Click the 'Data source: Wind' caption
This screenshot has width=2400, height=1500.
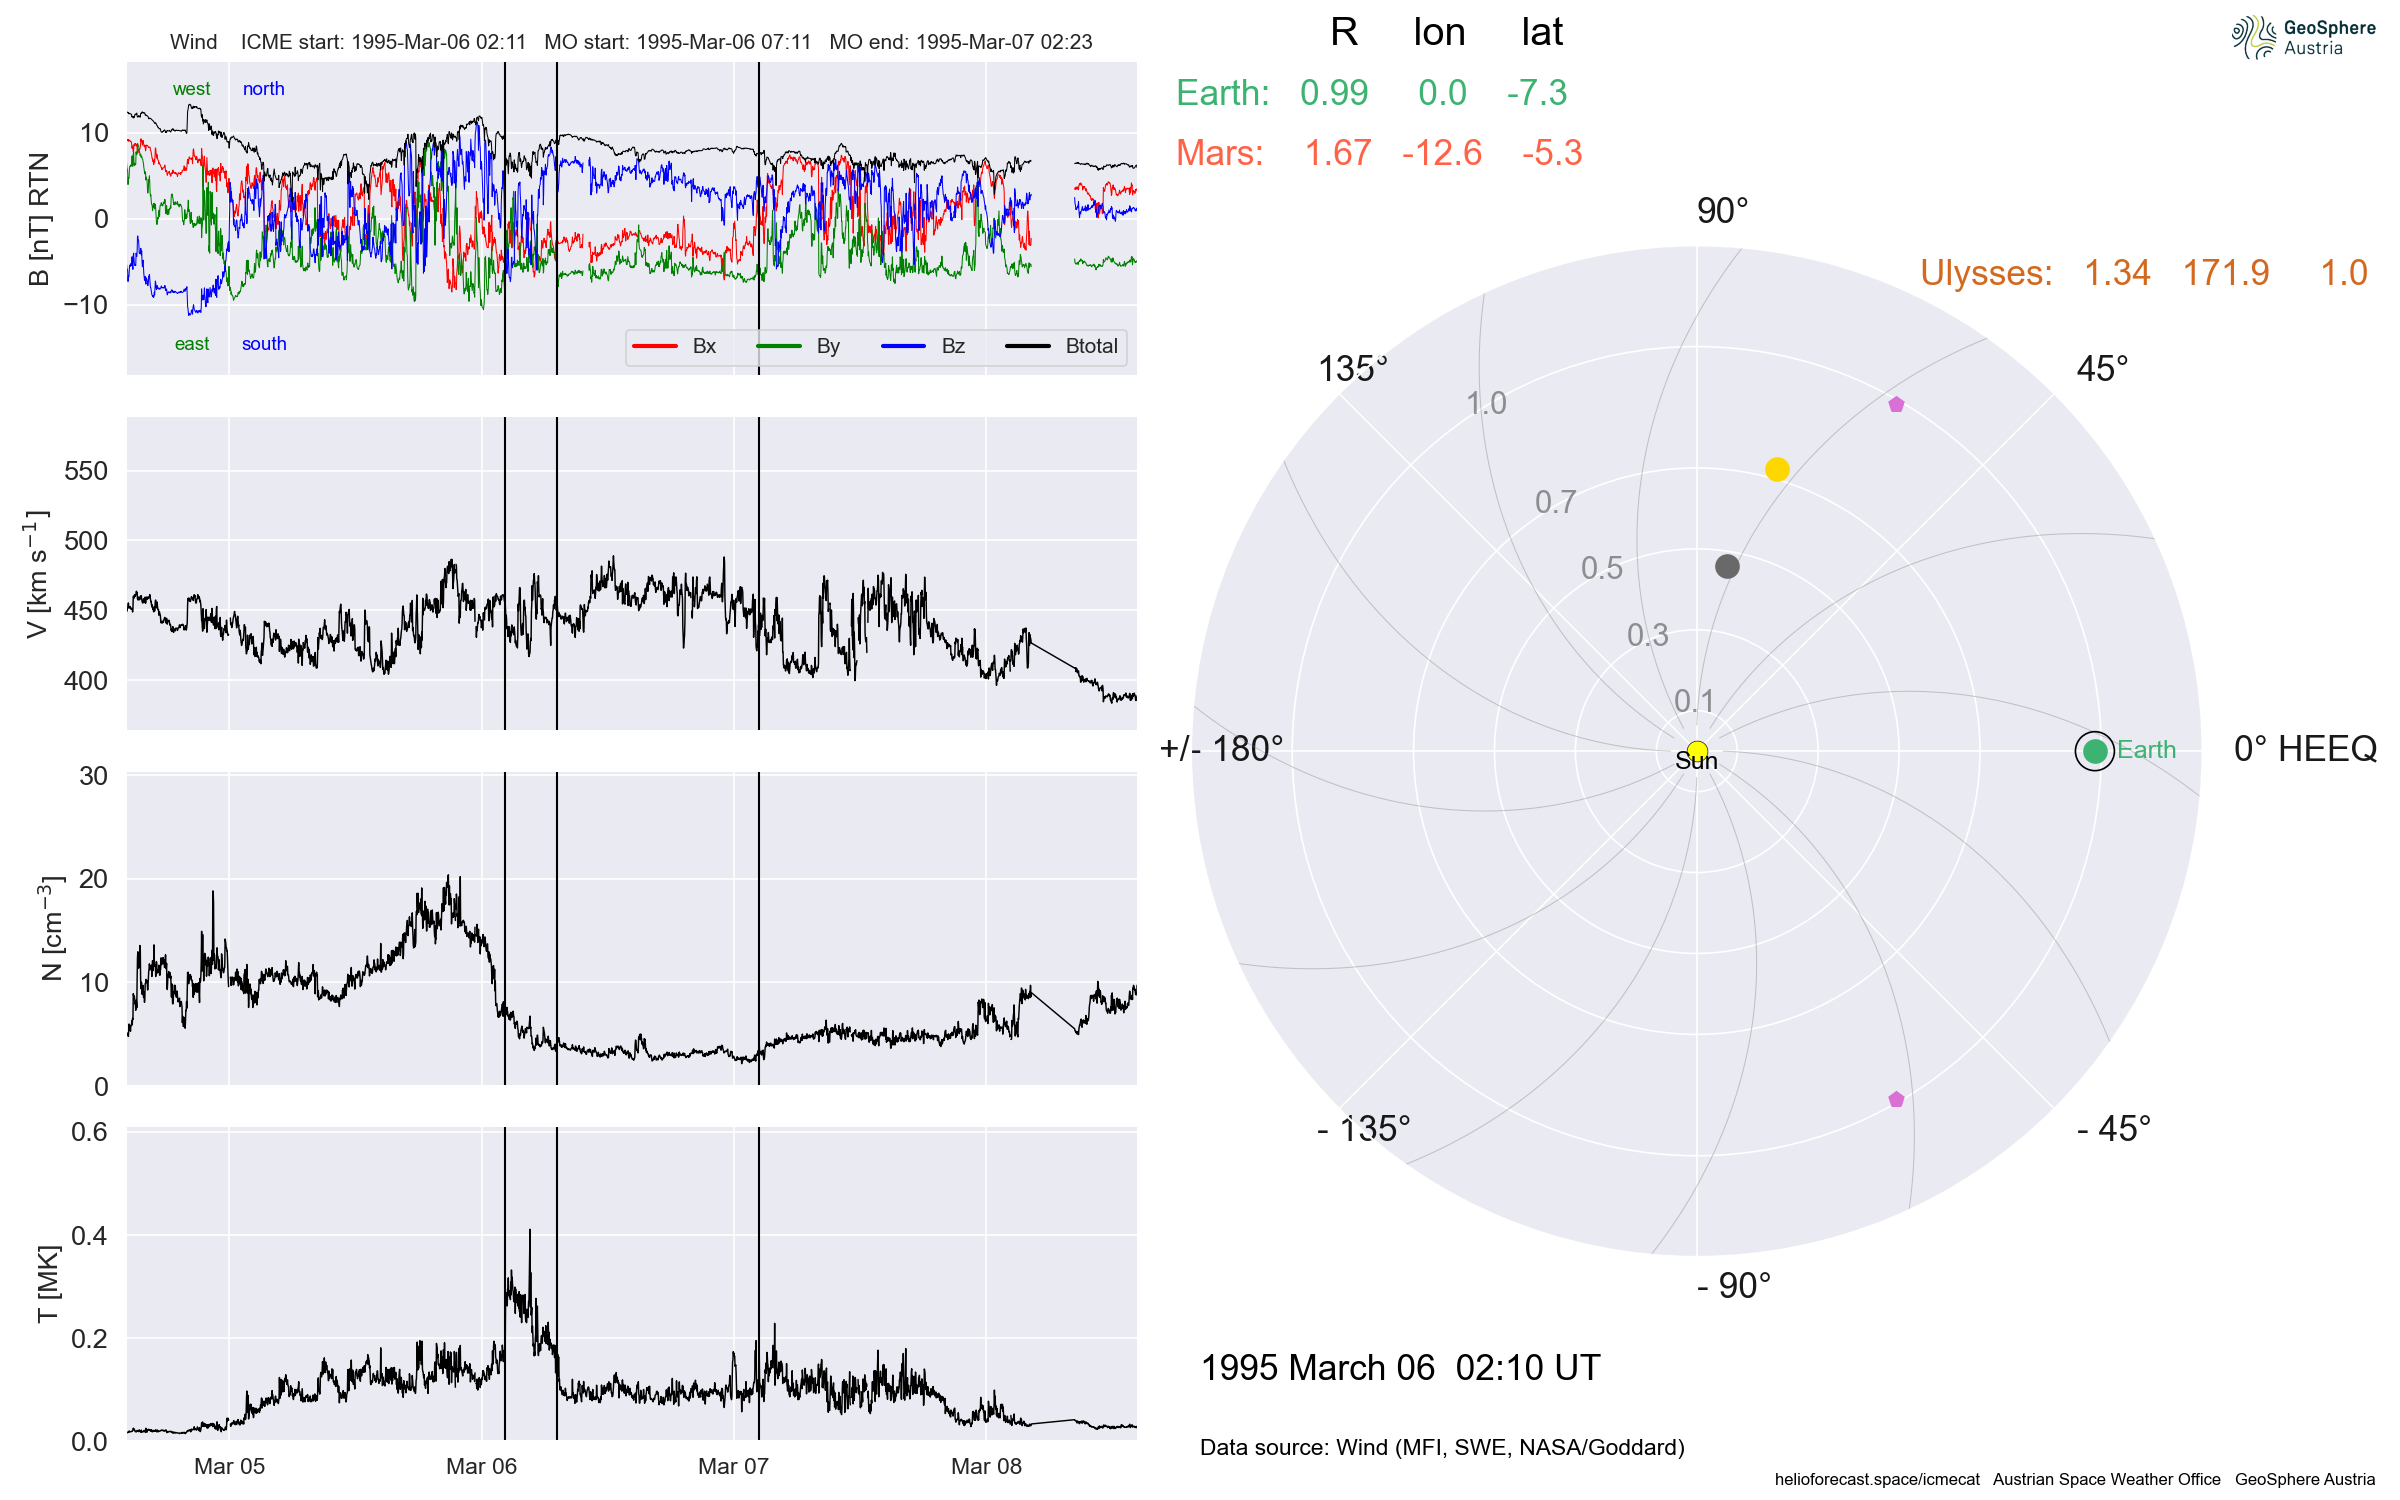pos(1442,1447)
